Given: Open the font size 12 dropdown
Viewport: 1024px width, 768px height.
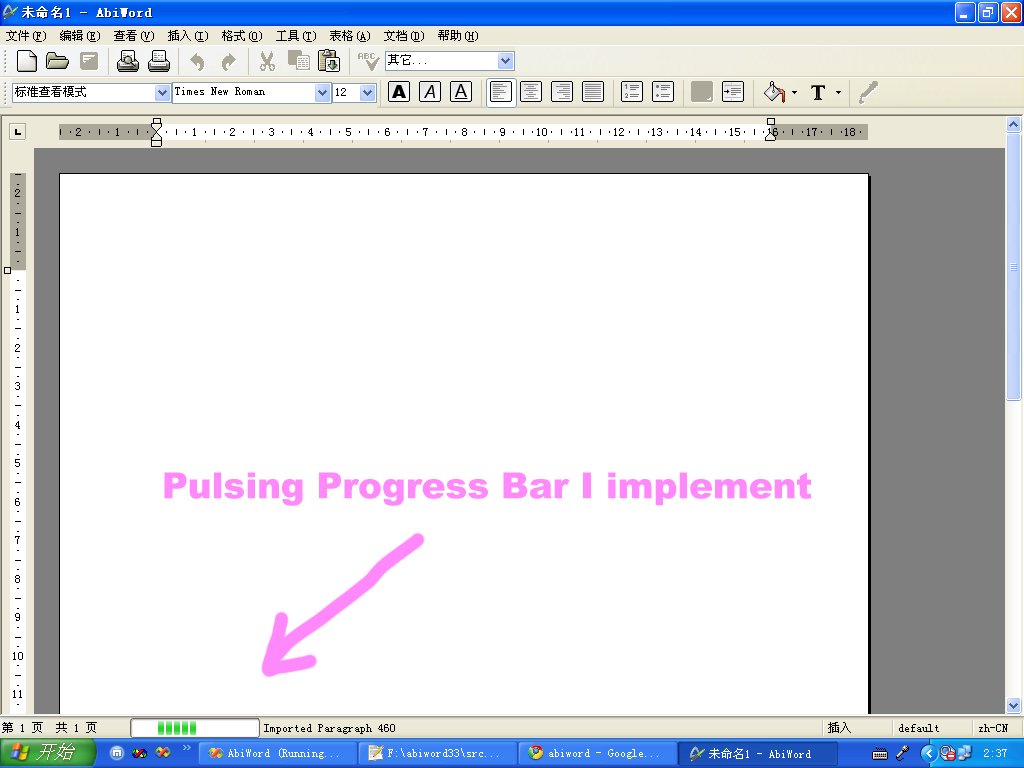Looking at the screenshot, I should pyautogui.click(x=367, y=92).
